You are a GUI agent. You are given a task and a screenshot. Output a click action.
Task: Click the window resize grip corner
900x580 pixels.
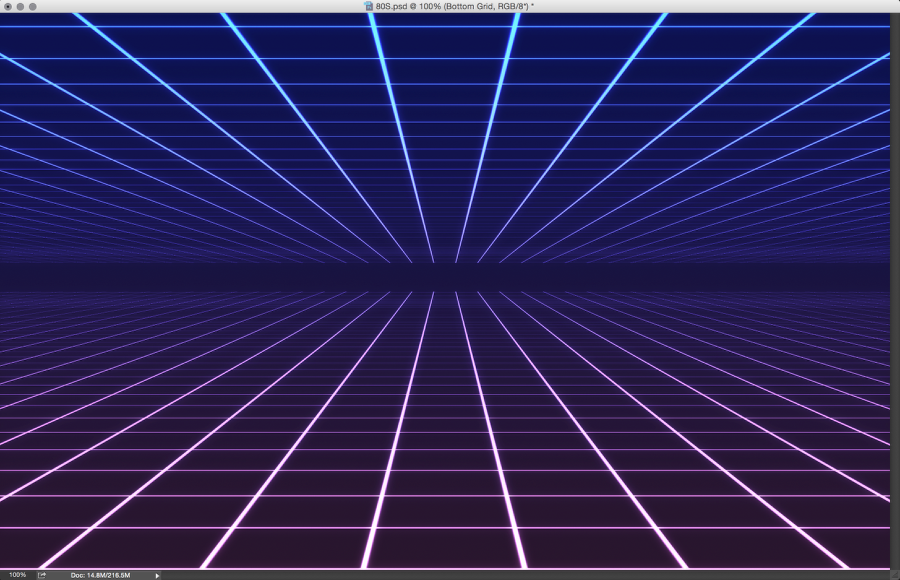tap(895, 575)
